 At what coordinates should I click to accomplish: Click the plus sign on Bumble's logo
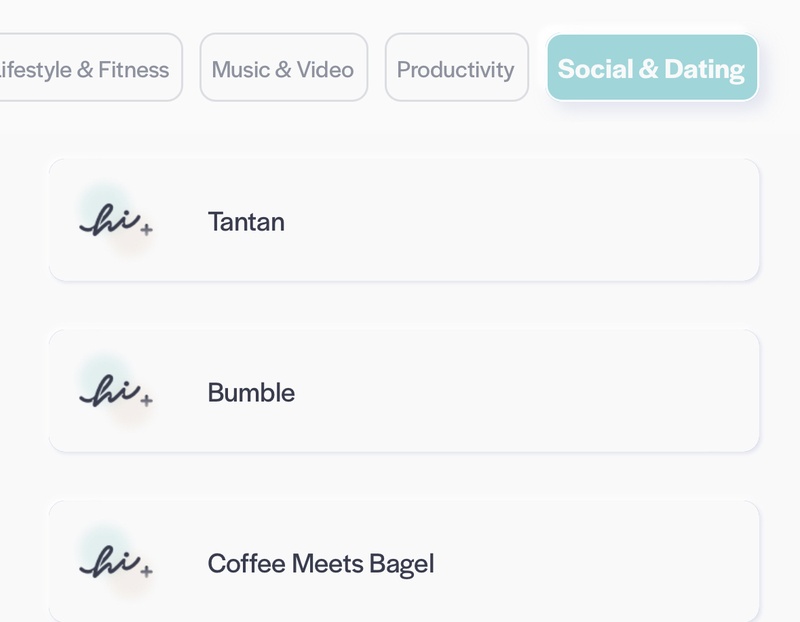point(146,401)
